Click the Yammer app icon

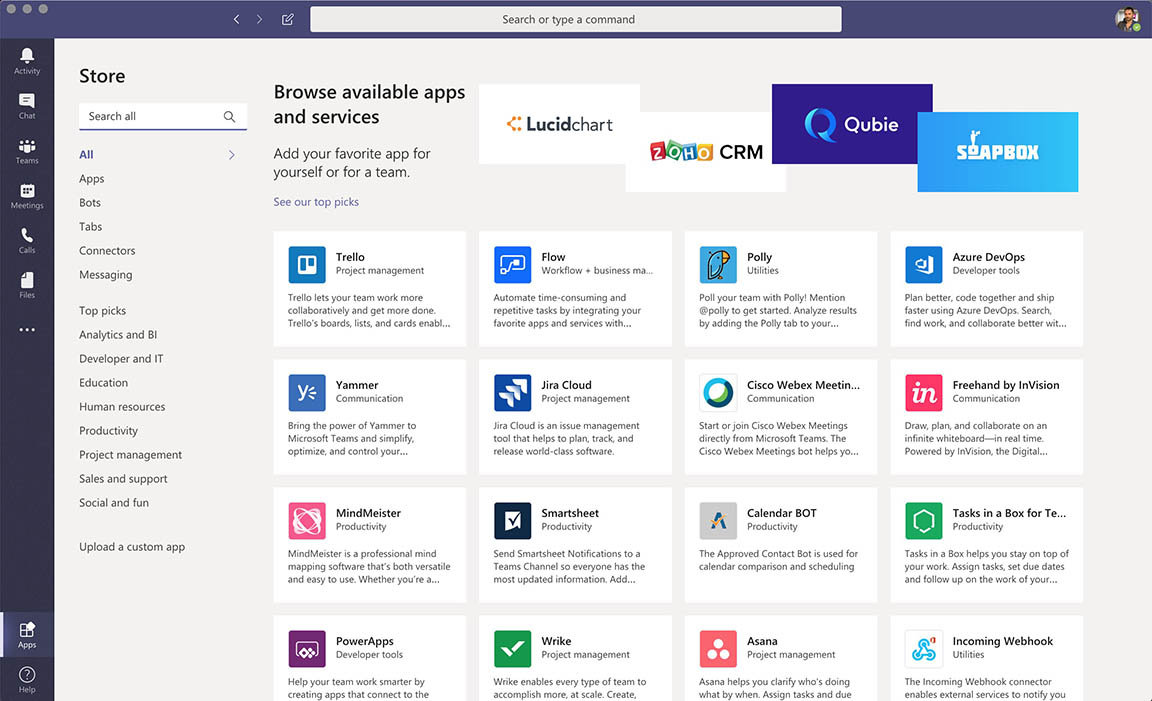pyautogui.click(x=307, y=392)
